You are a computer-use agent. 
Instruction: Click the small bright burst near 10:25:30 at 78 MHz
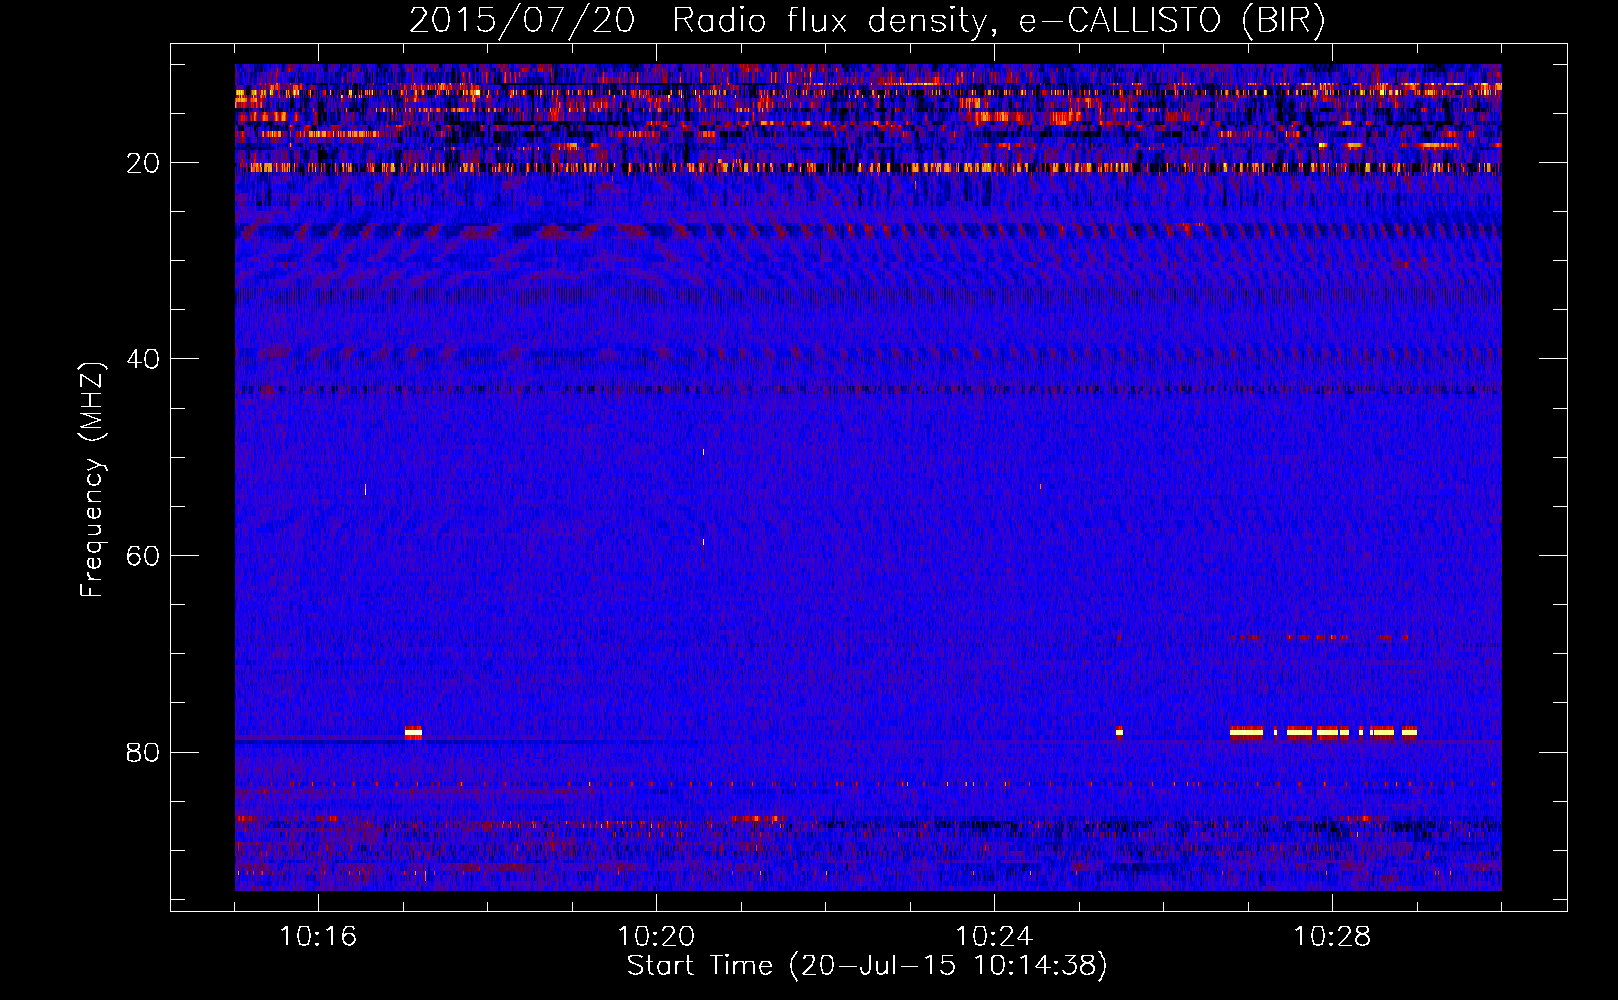pyautogui.click(x=1119, y=732)
